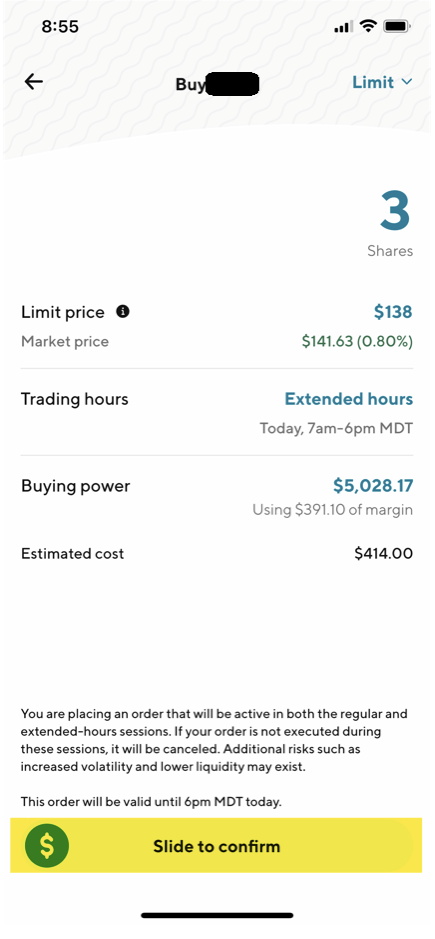
Task: Expand the chevron next to Limit
Action: [407, 82]
